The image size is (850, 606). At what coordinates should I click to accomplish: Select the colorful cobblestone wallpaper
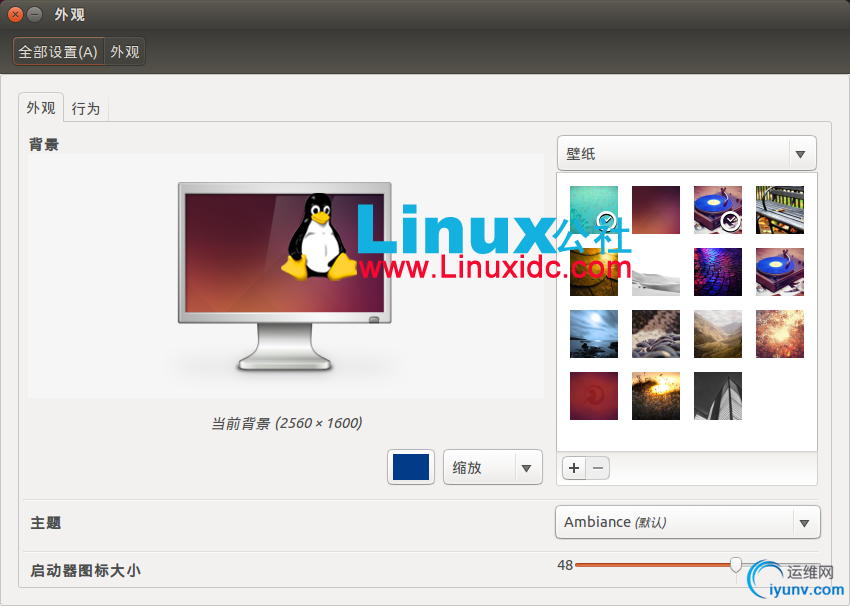pos(718,272)
